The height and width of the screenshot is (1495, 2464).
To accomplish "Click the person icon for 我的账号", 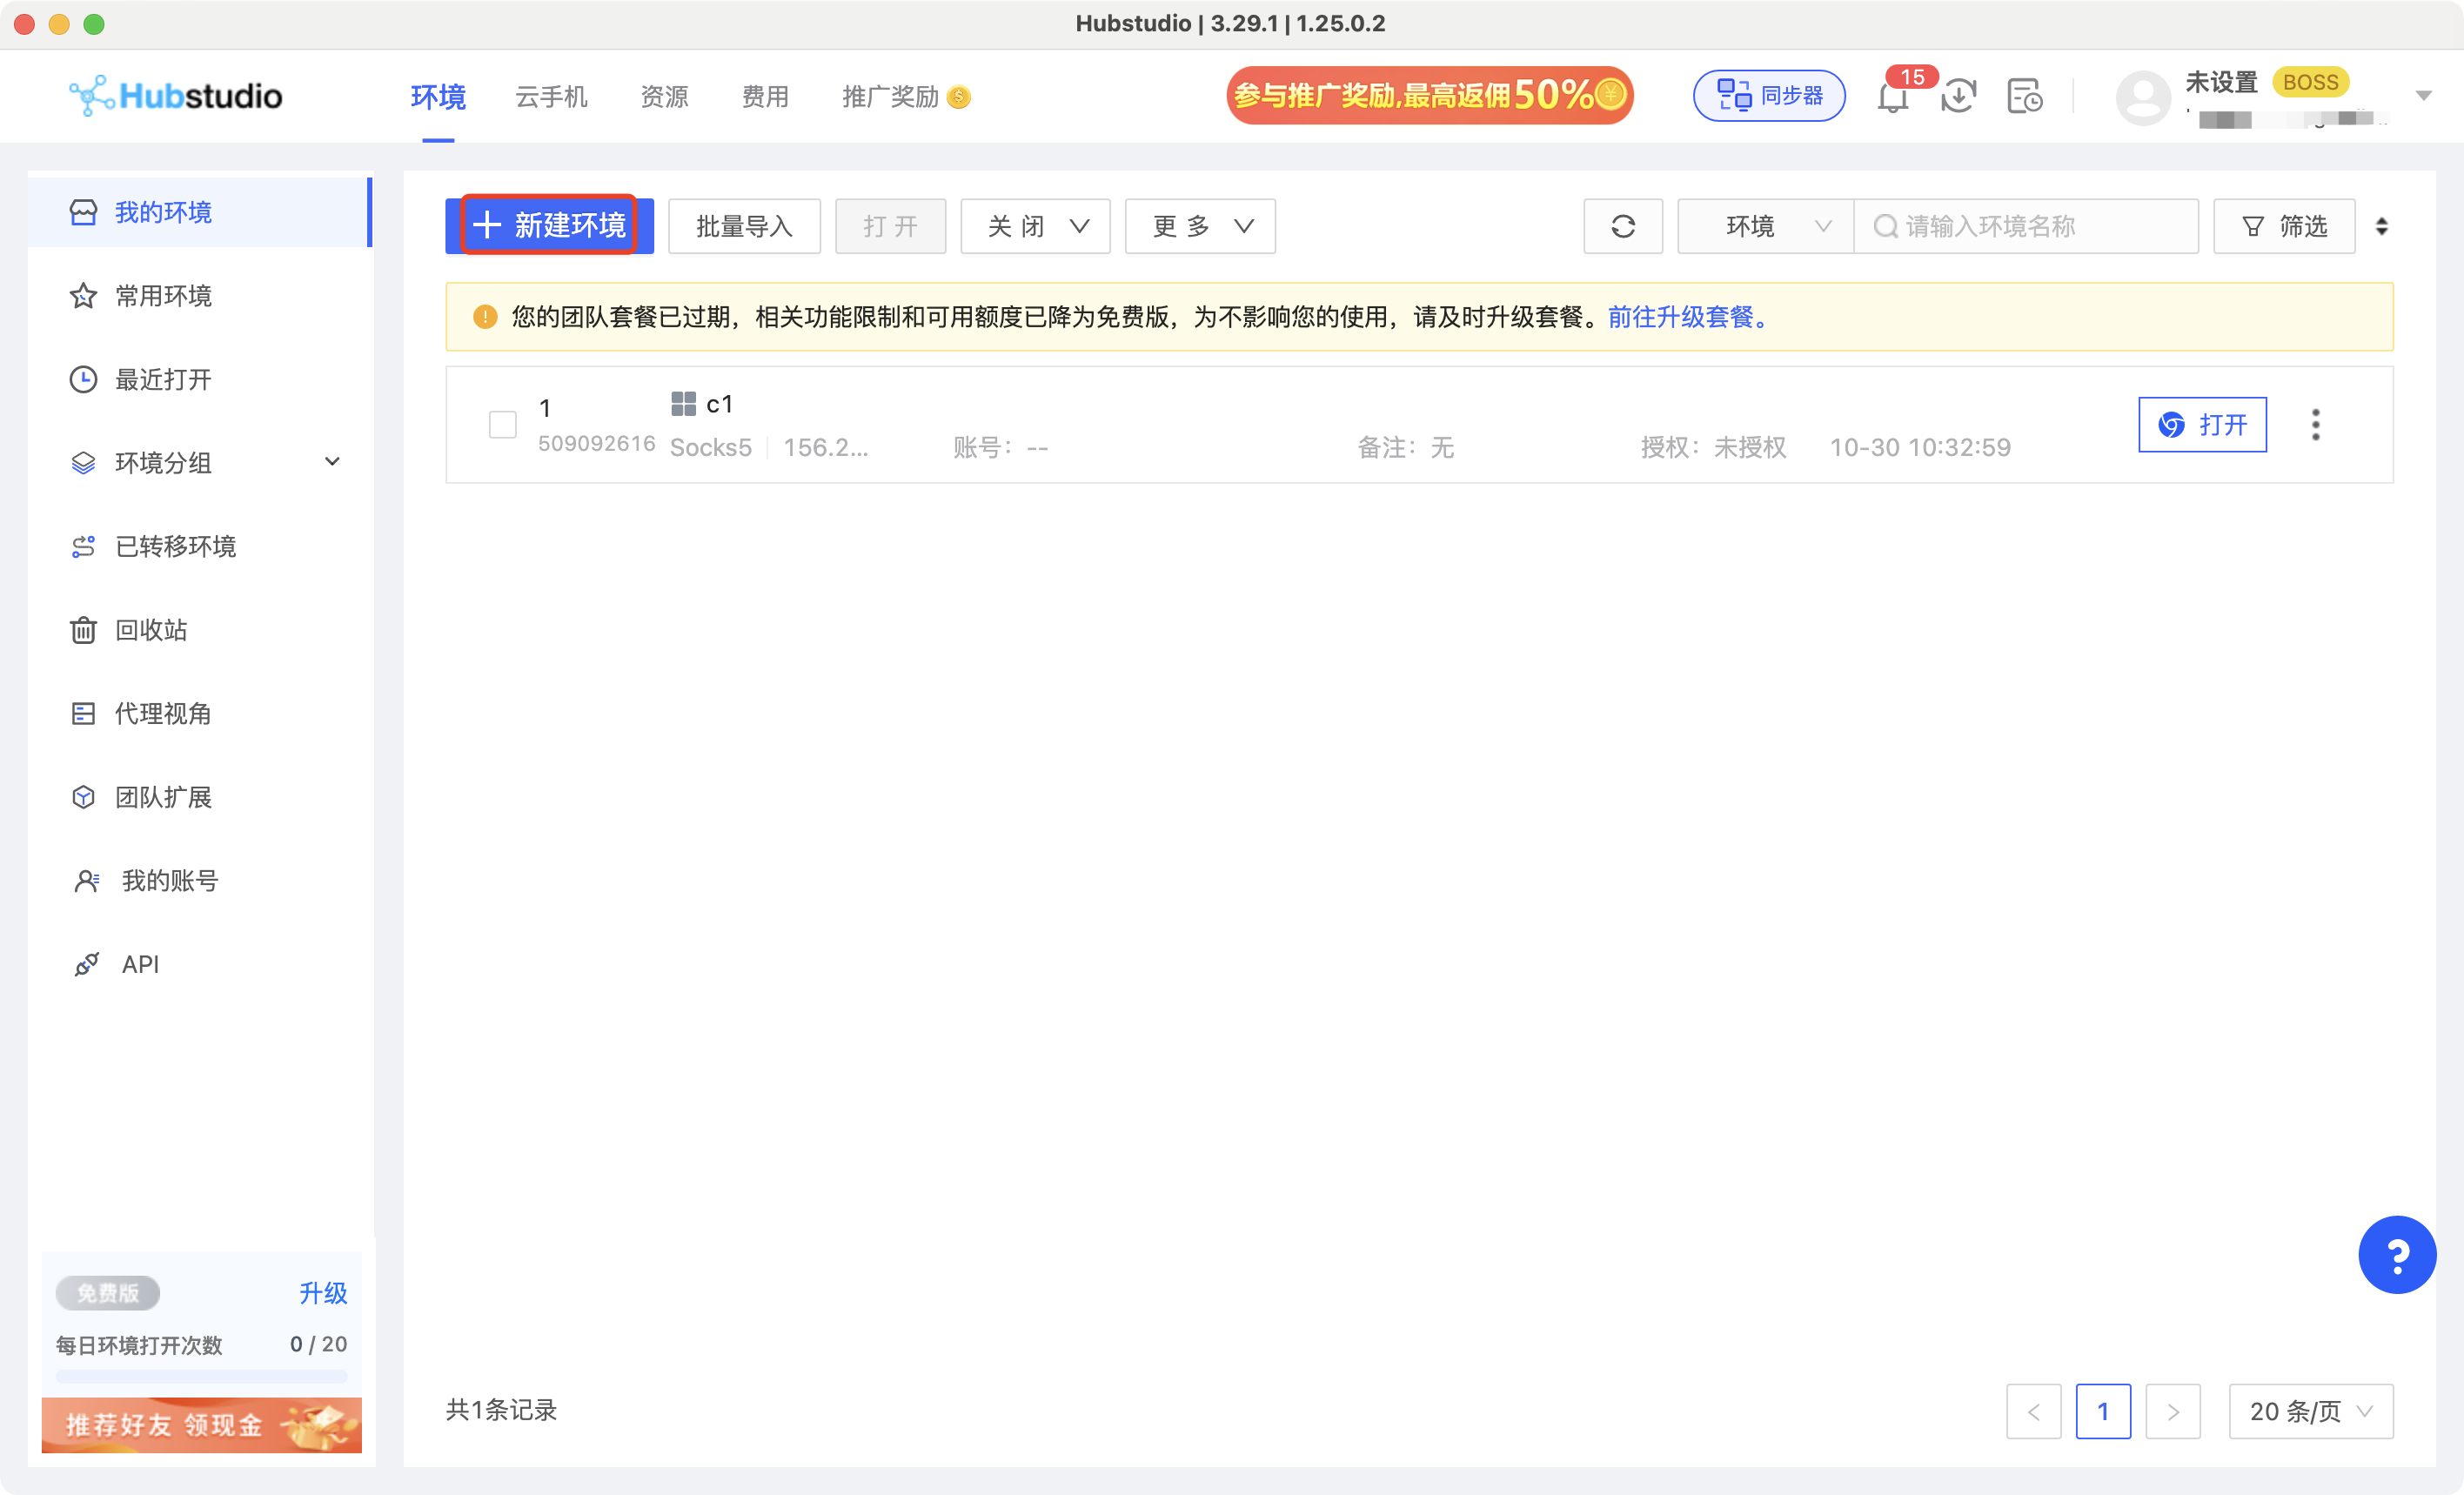I will pyautogui.click(x=87, y=880).
